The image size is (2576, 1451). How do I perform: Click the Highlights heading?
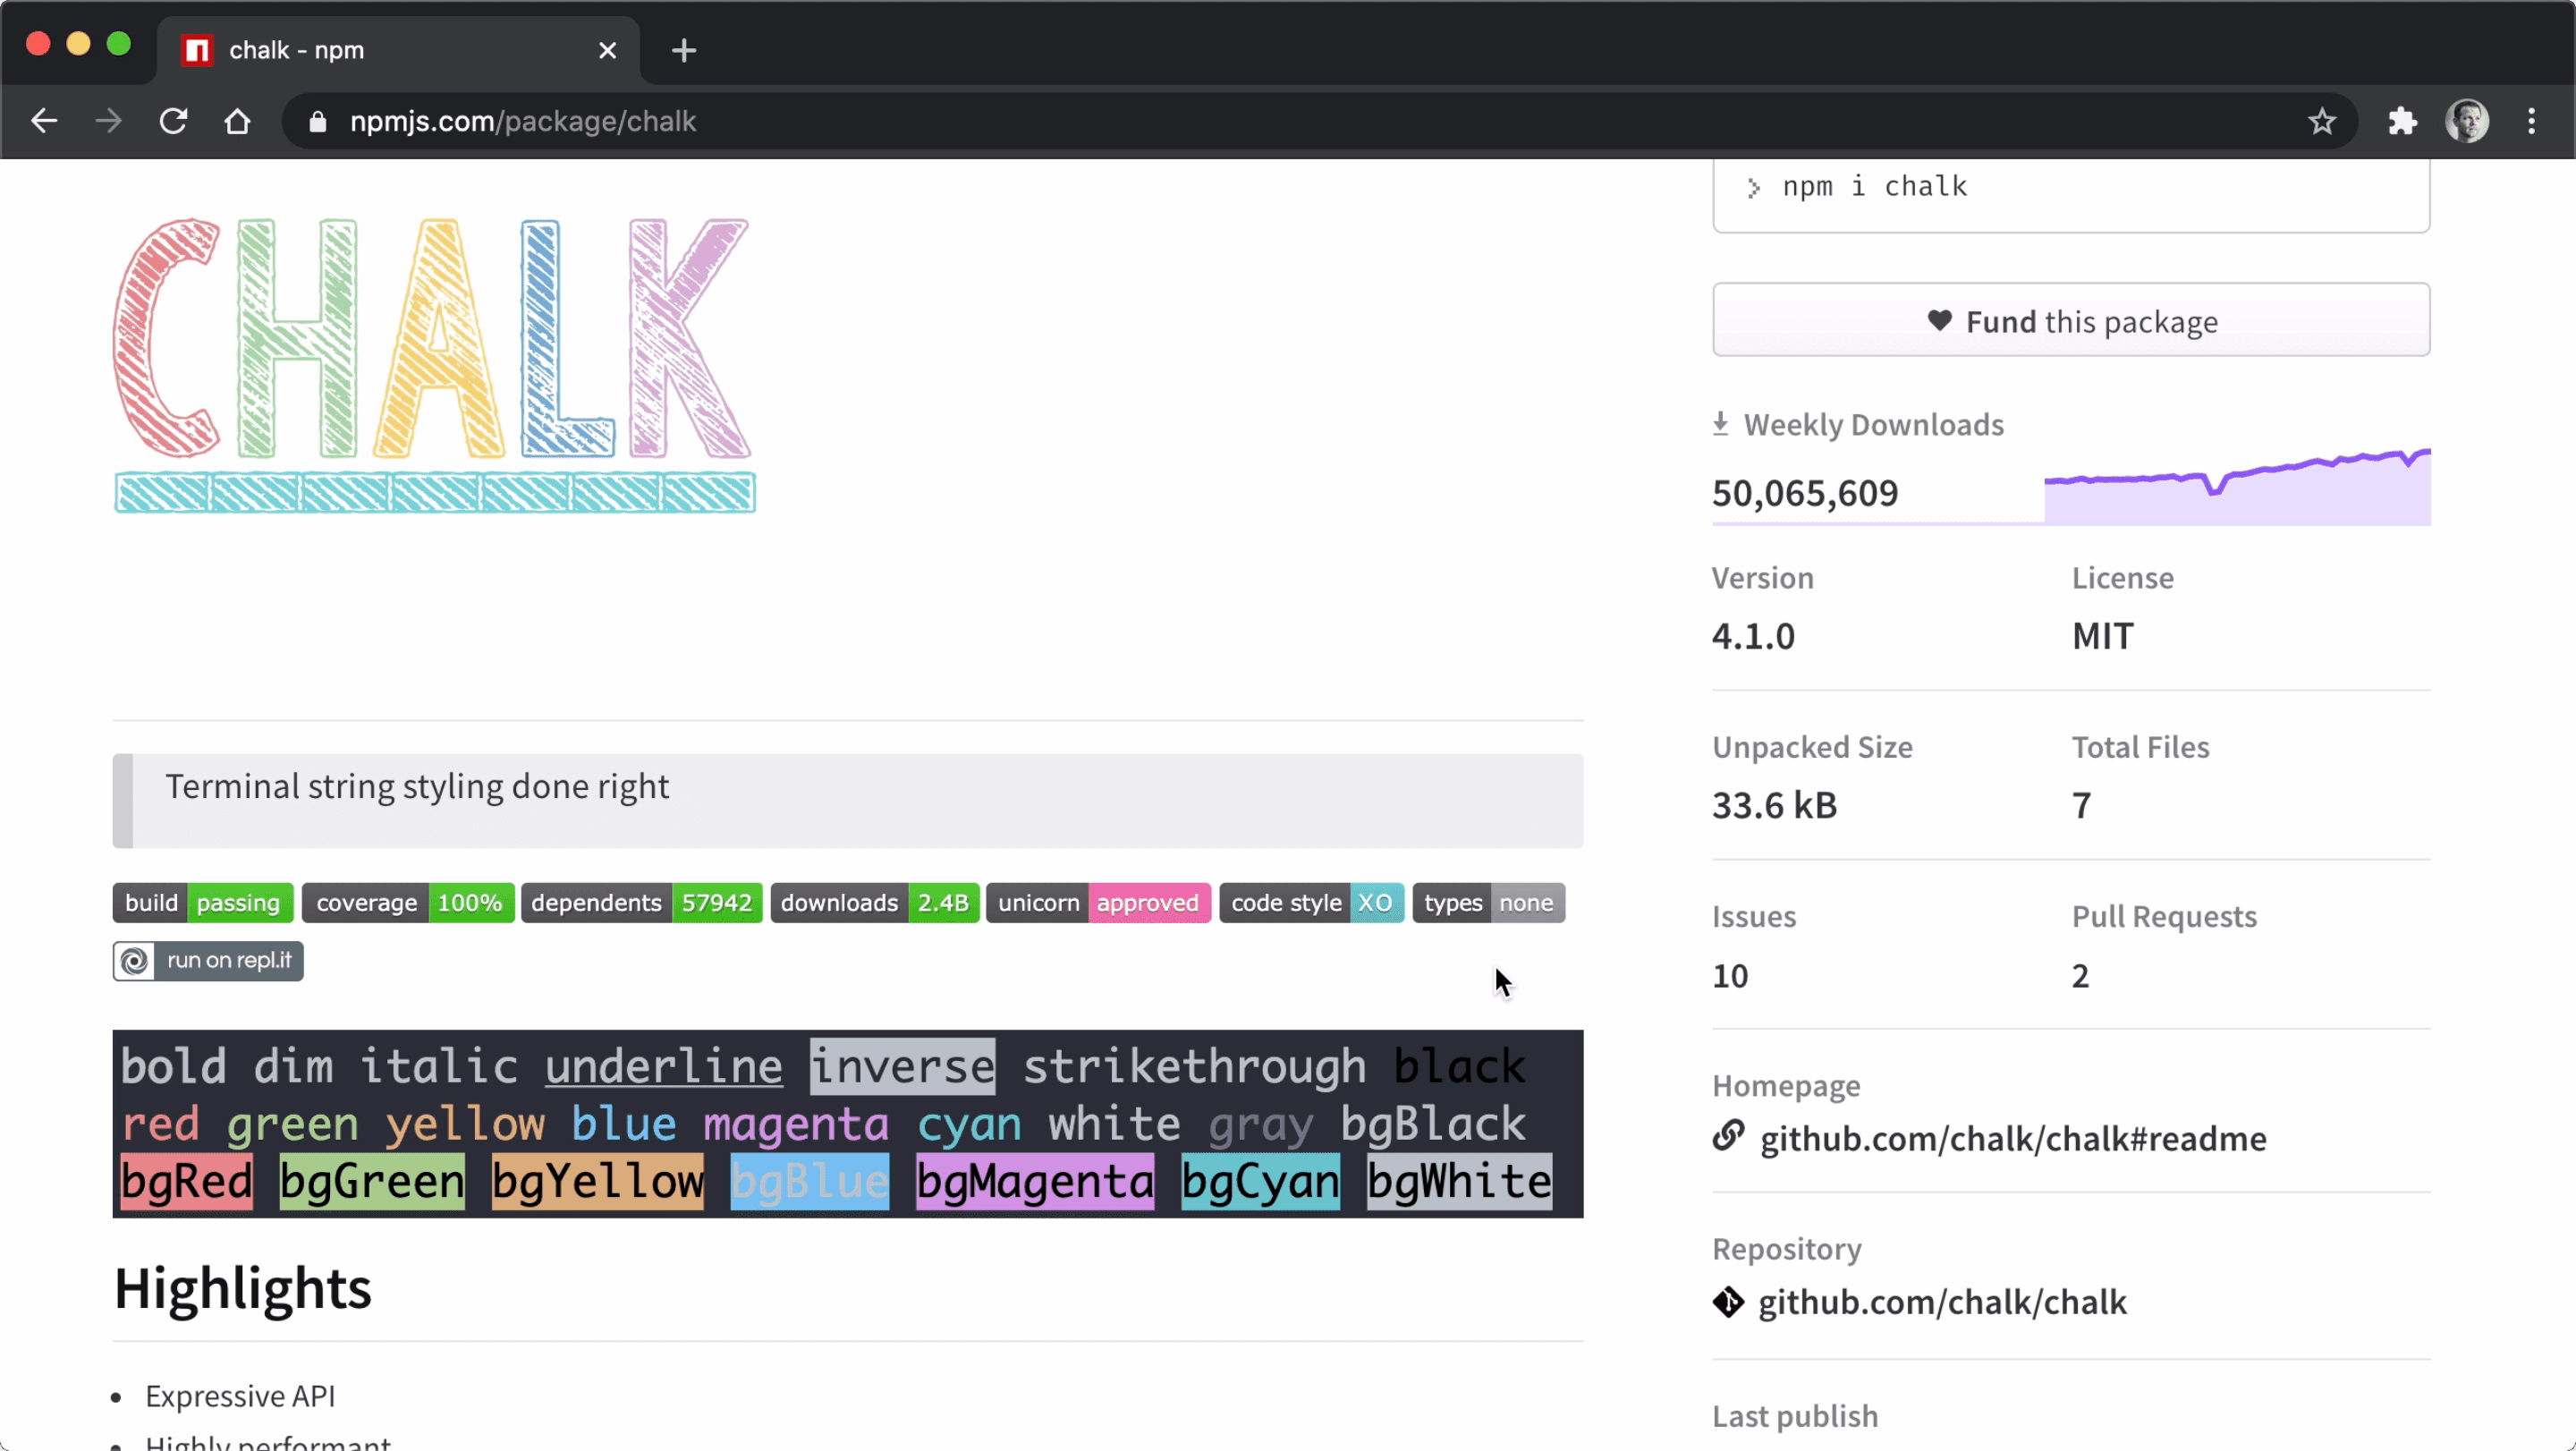(242, 1288)
